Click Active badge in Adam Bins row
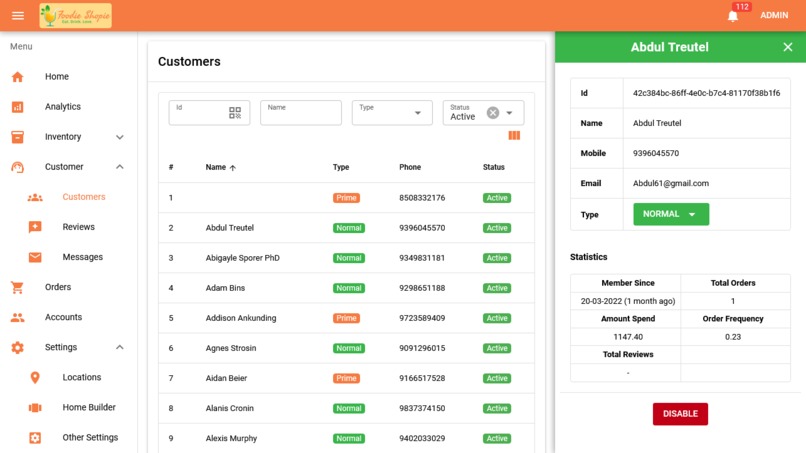The height and width of the screenshot is (453, 806). 497,288
